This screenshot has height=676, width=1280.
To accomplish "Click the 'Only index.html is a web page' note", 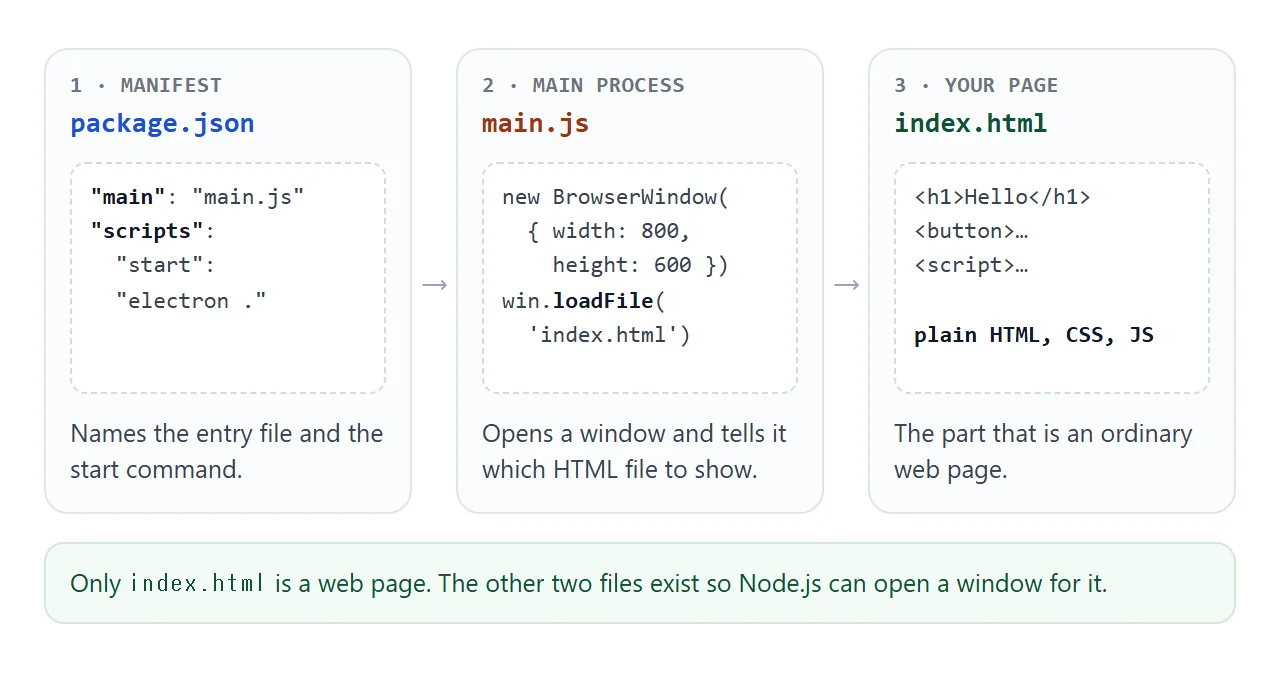I will 640,583.
